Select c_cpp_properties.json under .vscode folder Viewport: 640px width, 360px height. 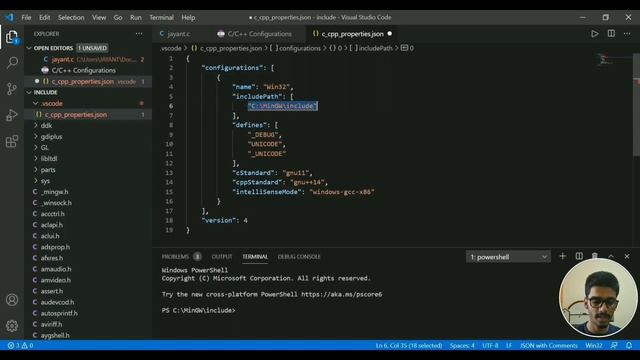[88, 115]
